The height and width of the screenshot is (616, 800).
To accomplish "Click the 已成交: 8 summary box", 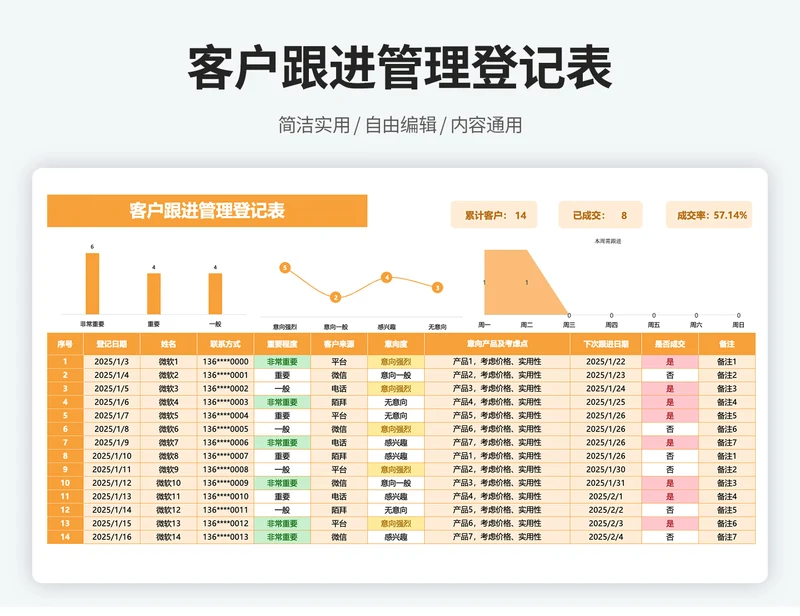I will [600, 215].
